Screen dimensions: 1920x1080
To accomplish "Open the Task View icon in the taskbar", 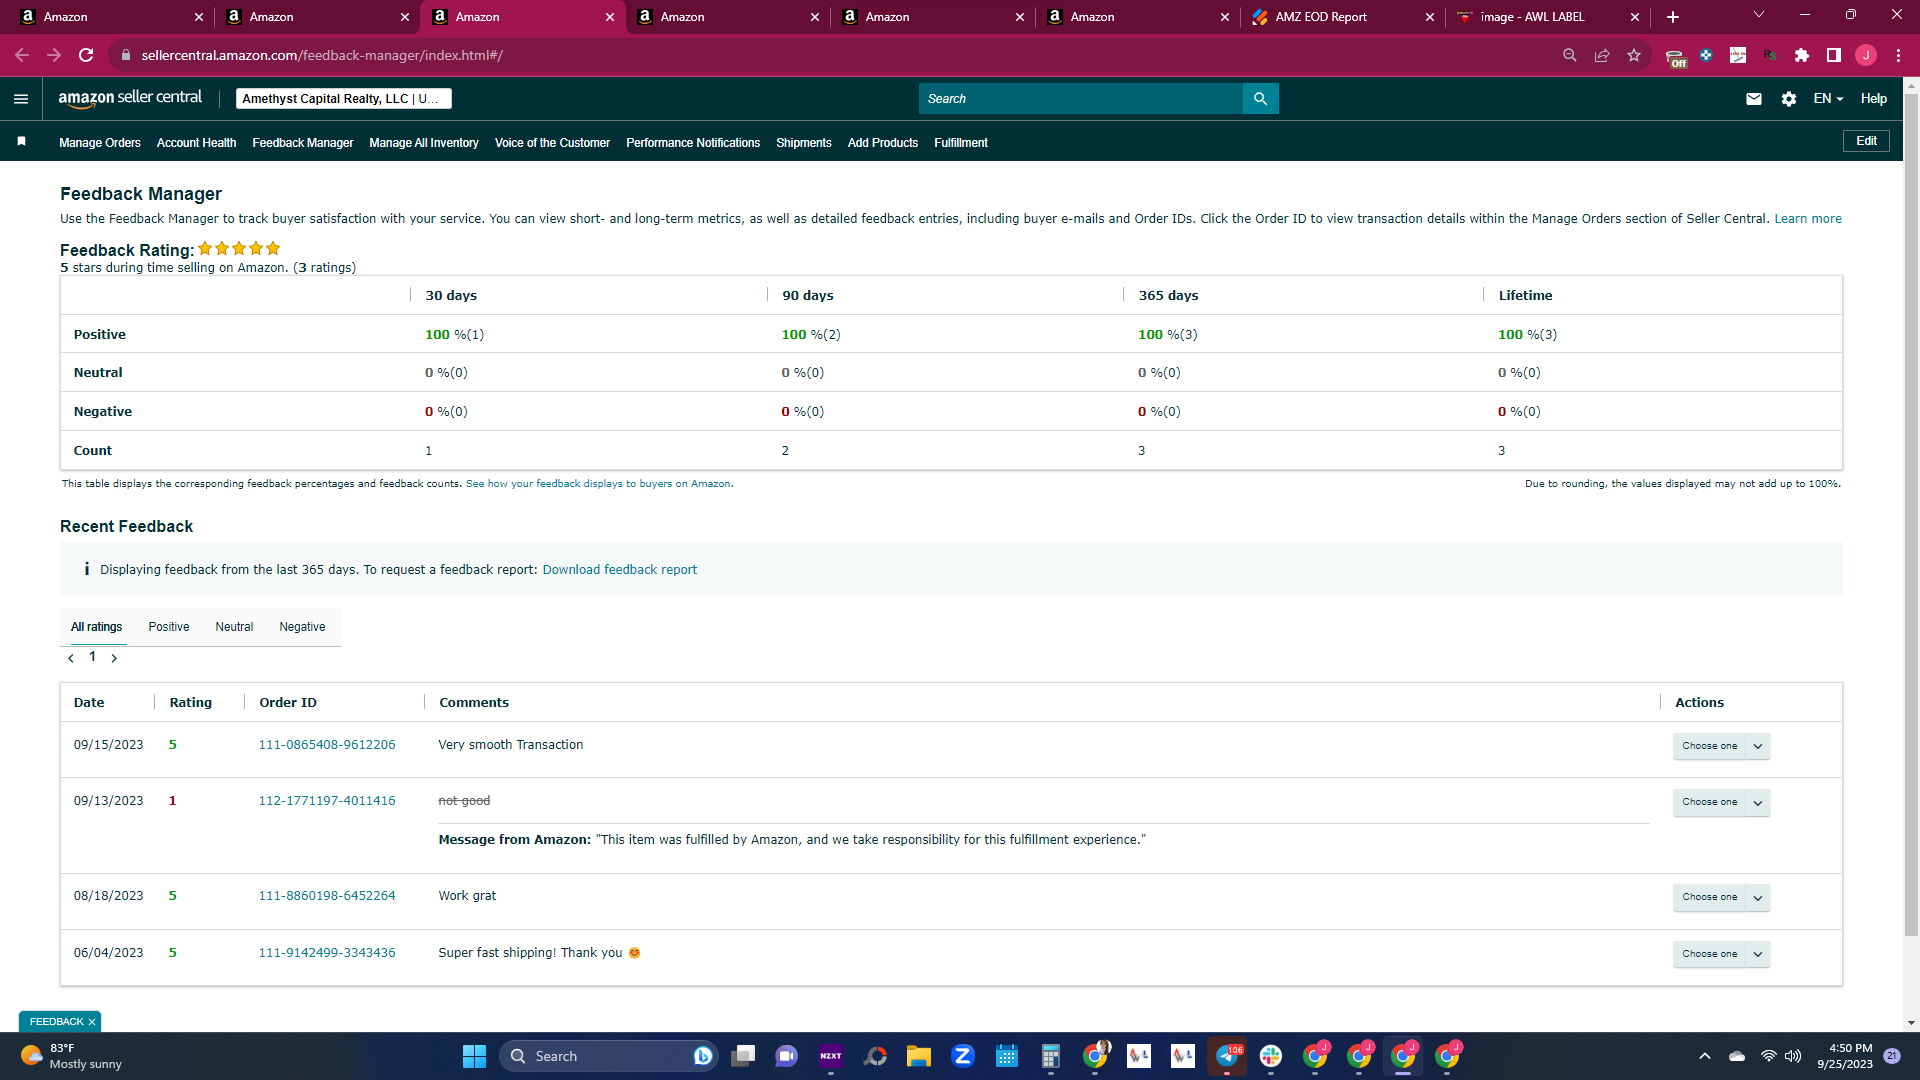I will tap(743, 1056).
